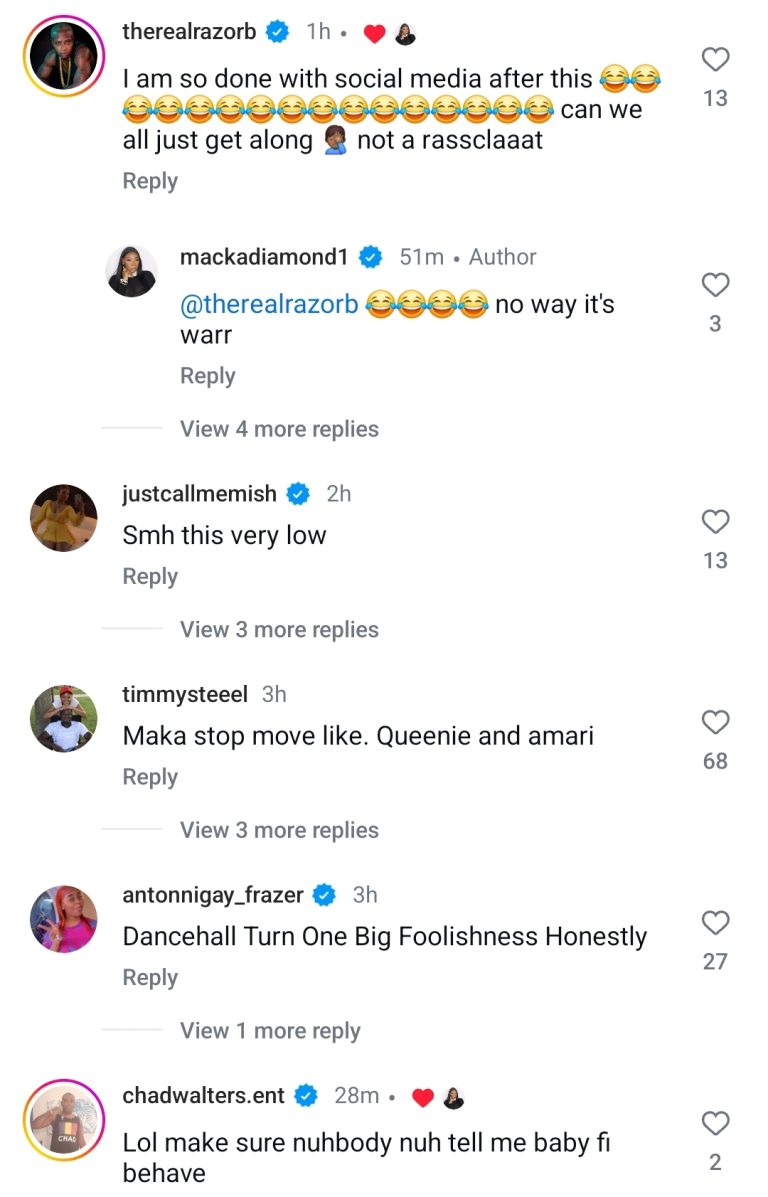768x1197 pixels.
Task: Tap justcallmemish's yellow profile photo
Action: [63, 517]
